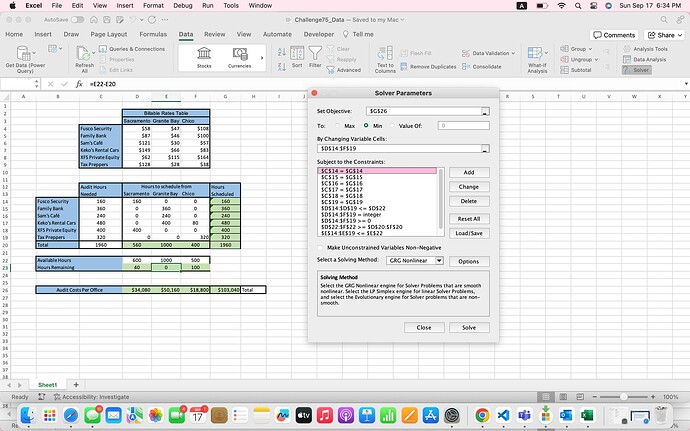Open the Developer ribbon tab
The width and height of the screenshot is (690, 431).
(x=319, y=34)
